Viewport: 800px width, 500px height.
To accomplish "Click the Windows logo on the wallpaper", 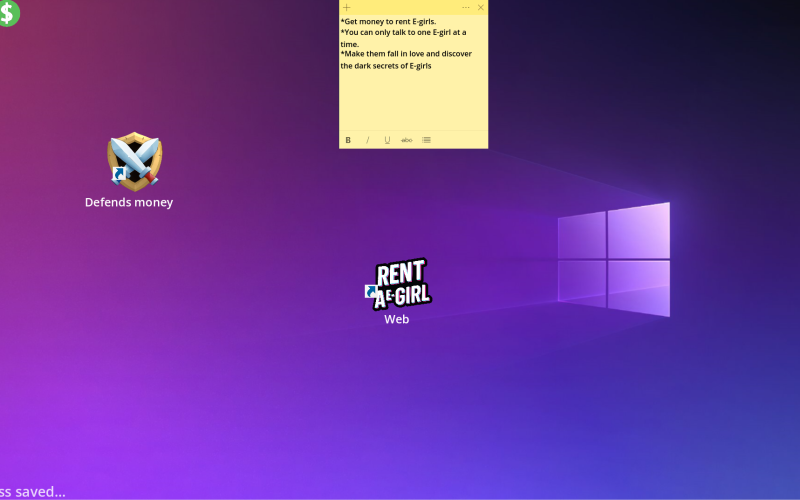I will point(613,260).
